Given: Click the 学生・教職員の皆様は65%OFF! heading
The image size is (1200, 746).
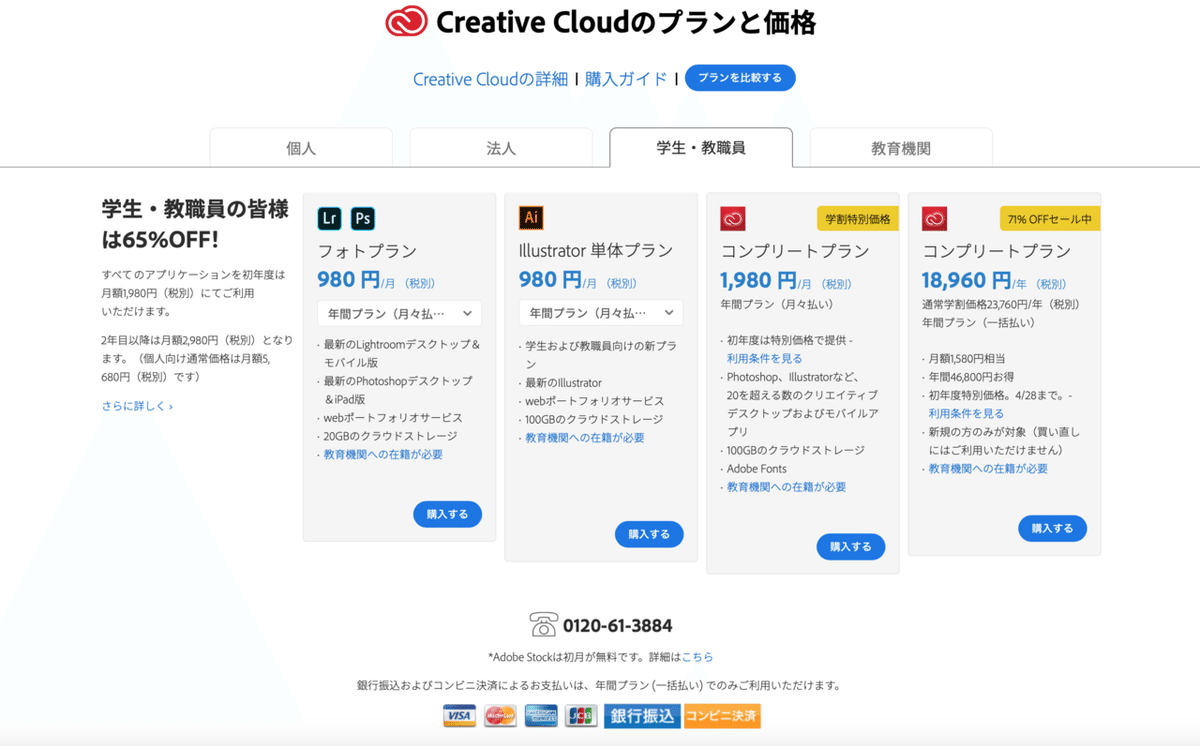Looking at the screenshot, I should click(195, 224).
